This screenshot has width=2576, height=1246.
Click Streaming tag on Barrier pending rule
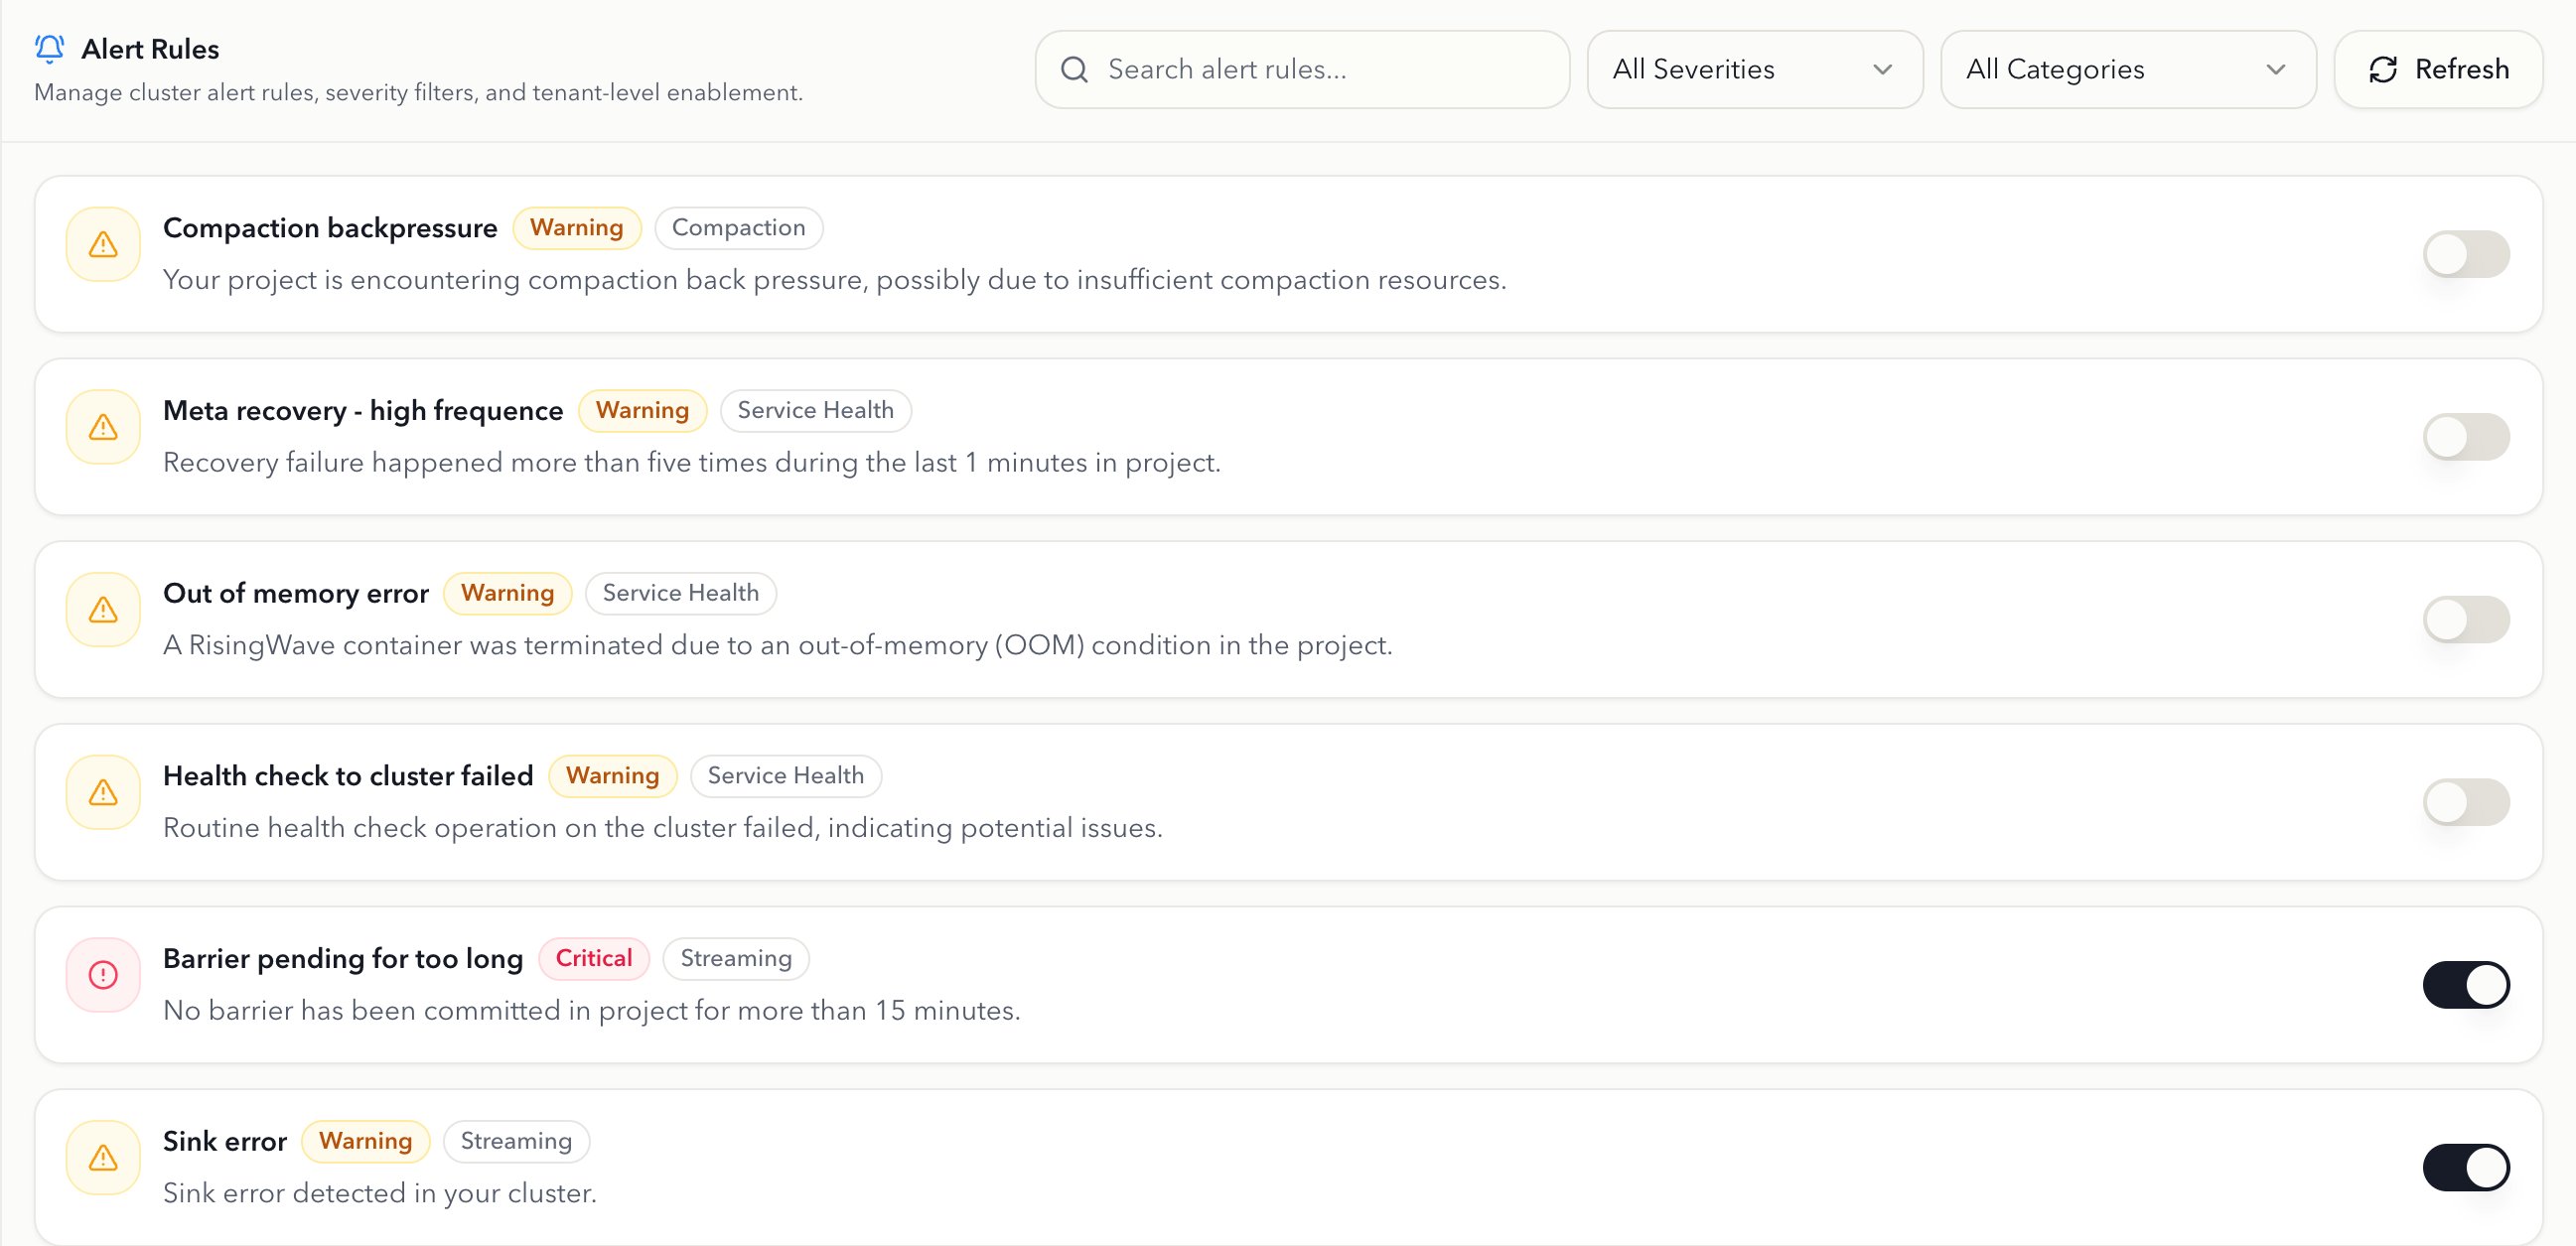coord(736,959)
